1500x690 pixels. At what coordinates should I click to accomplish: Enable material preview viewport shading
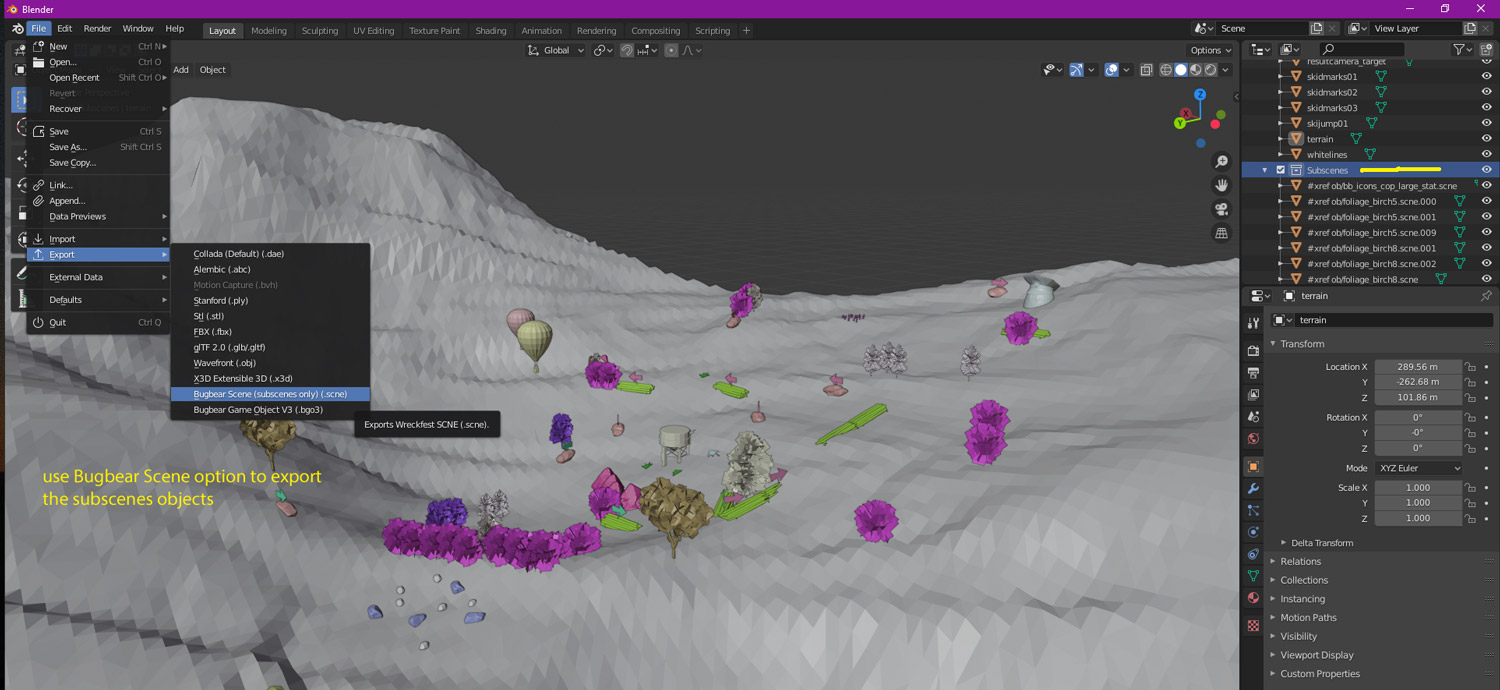click(x=1196, y=70)
